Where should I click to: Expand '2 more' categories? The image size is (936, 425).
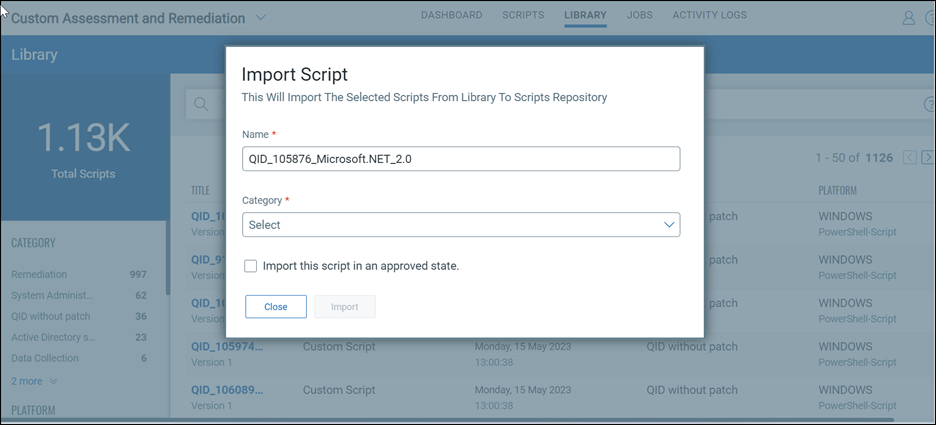34,381
